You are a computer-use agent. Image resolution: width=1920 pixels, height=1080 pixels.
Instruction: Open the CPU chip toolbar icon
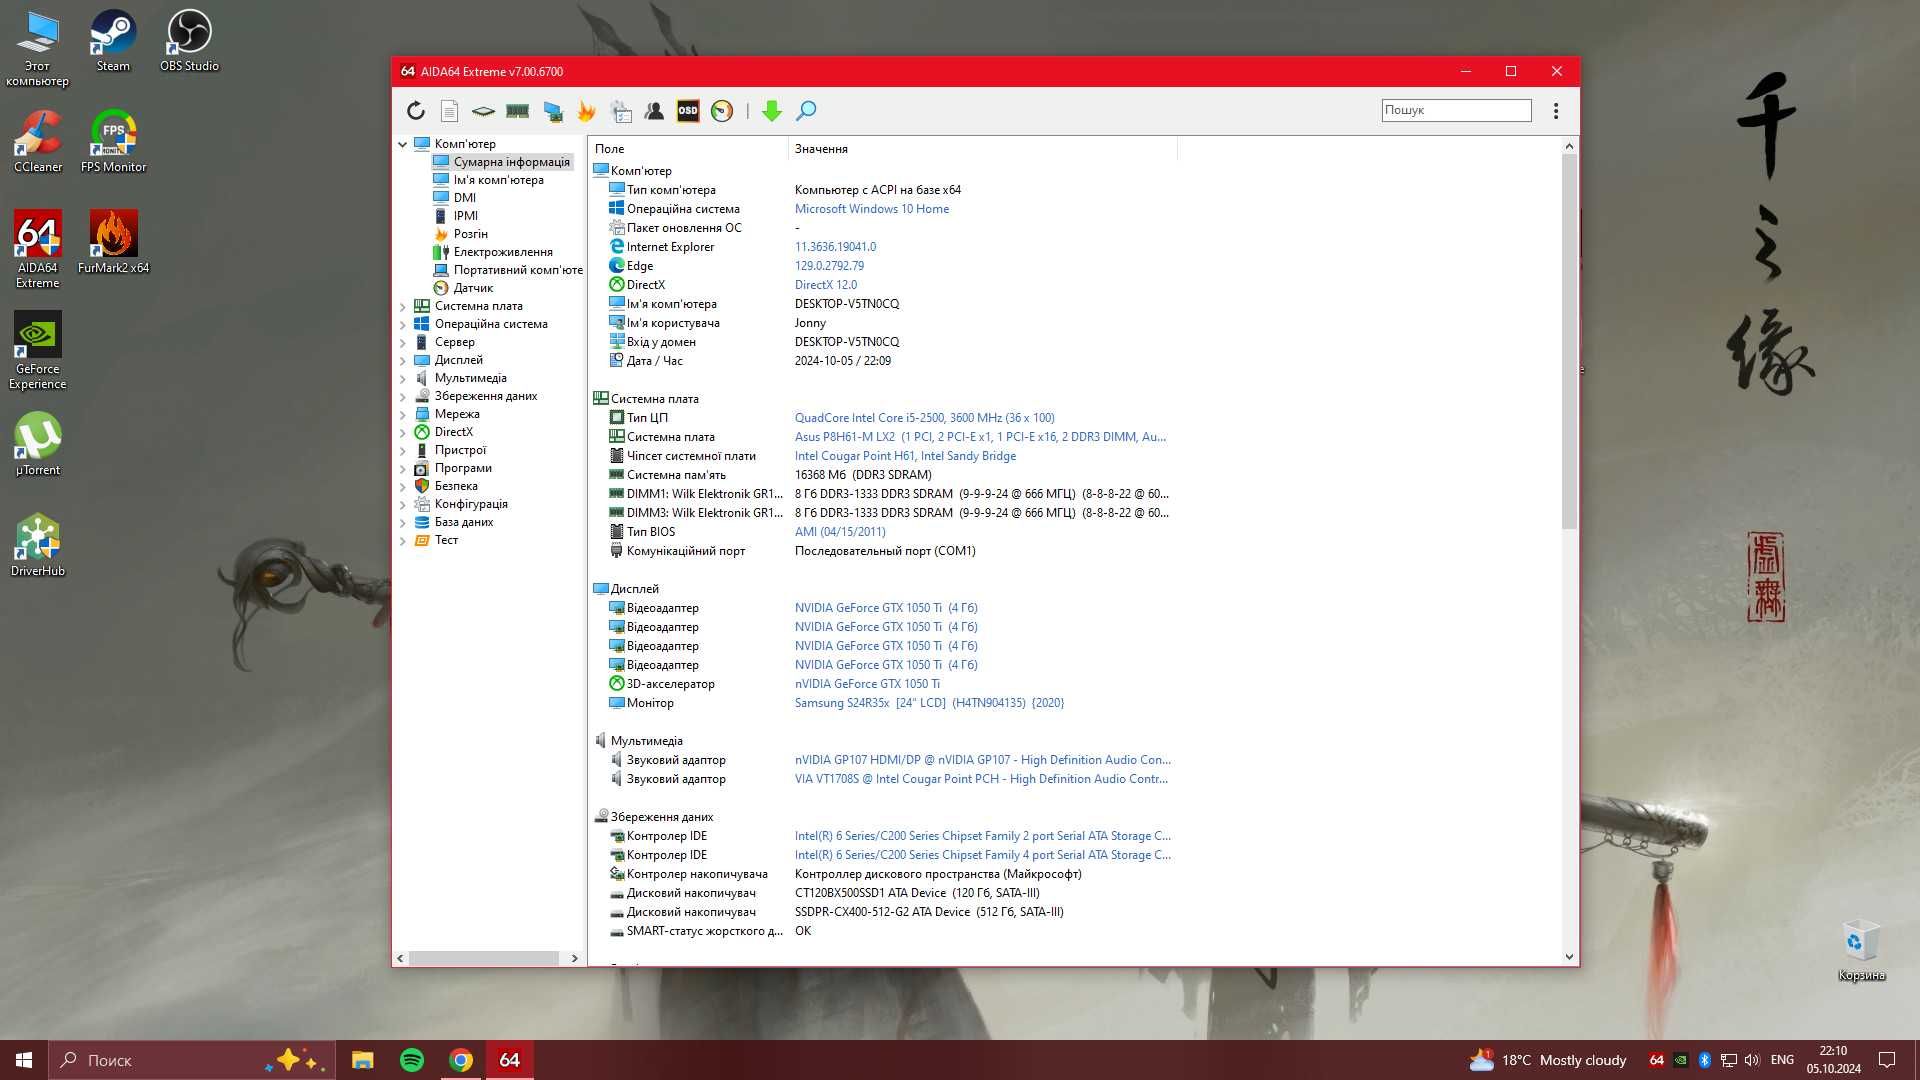pos(483,111)
